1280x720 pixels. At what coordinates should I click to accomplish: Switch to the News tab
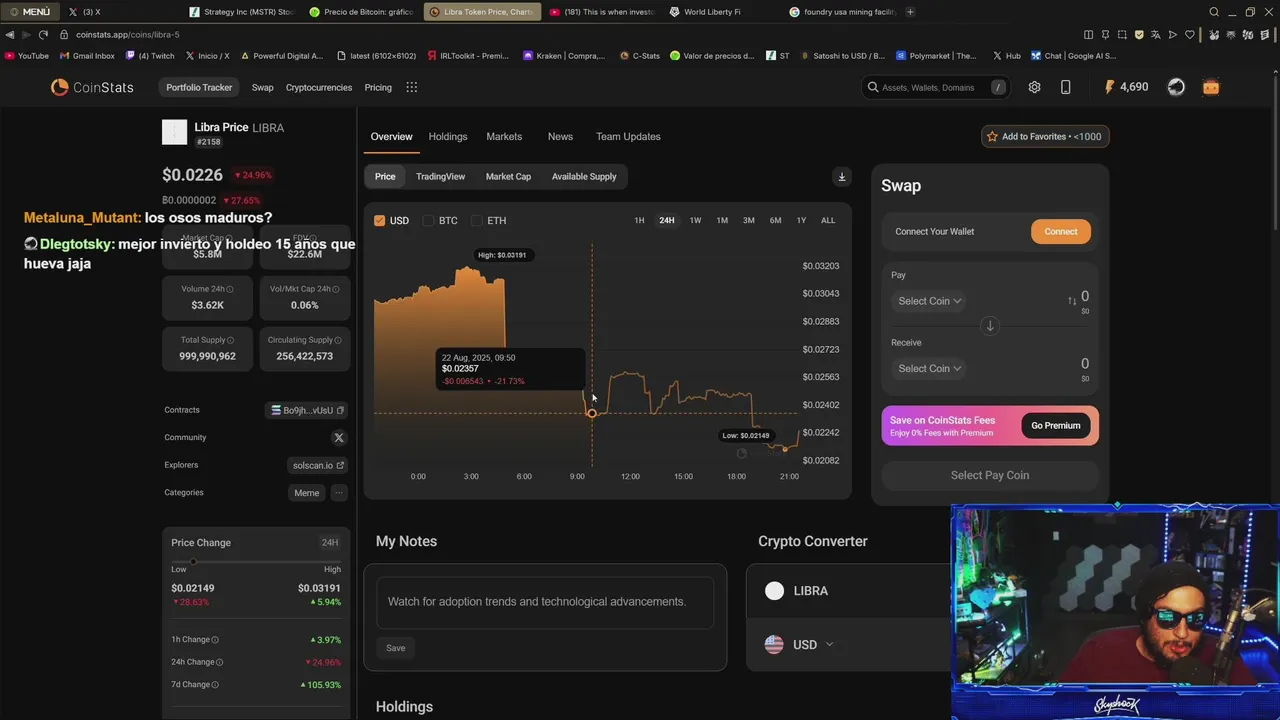[x=560, y=137]
